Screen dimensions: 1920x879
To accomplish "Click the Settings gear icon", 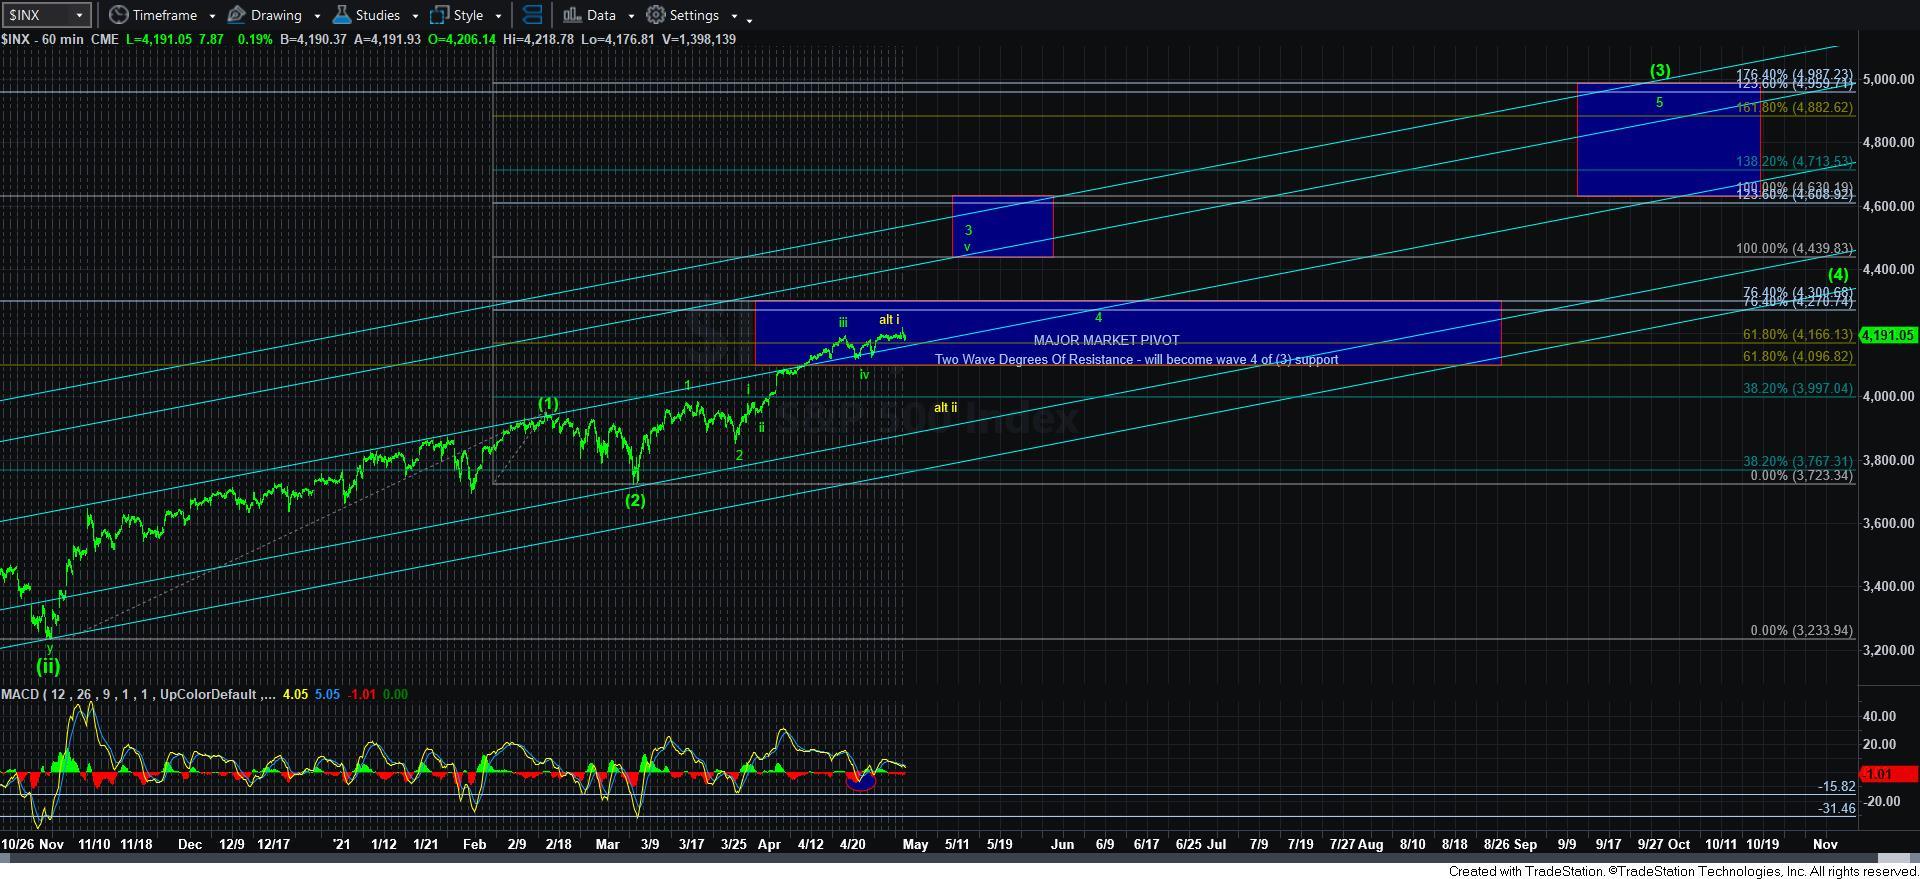I will click(656, 15).
